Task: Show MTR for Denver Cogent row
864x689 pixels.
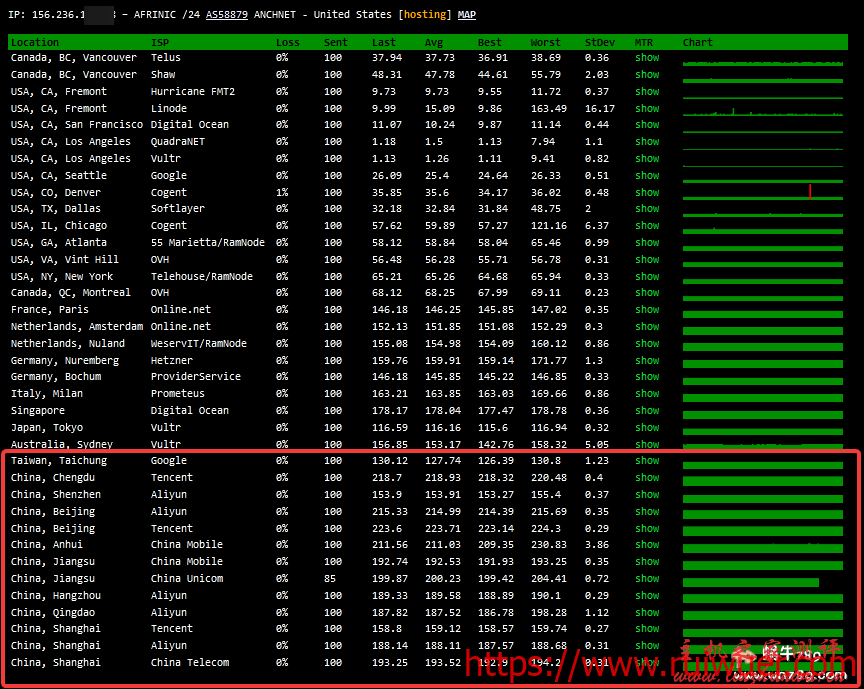Action: (x=647, y=192)
